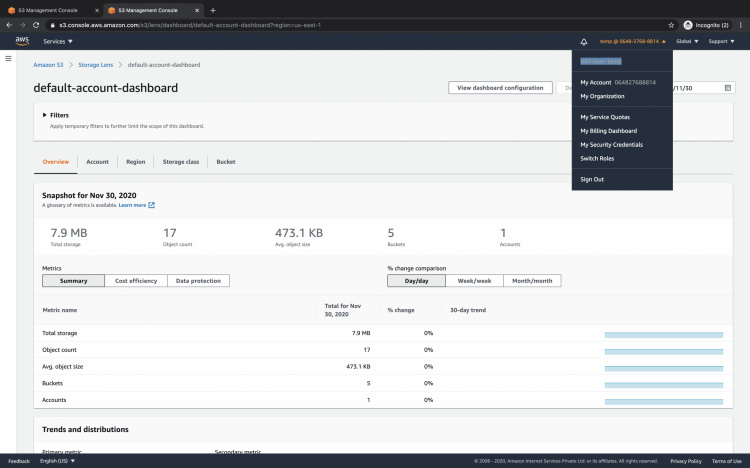This screenshot has height=468, width=750.
Task: Select the Data protection metrics option
Action: tap(198, 281)
